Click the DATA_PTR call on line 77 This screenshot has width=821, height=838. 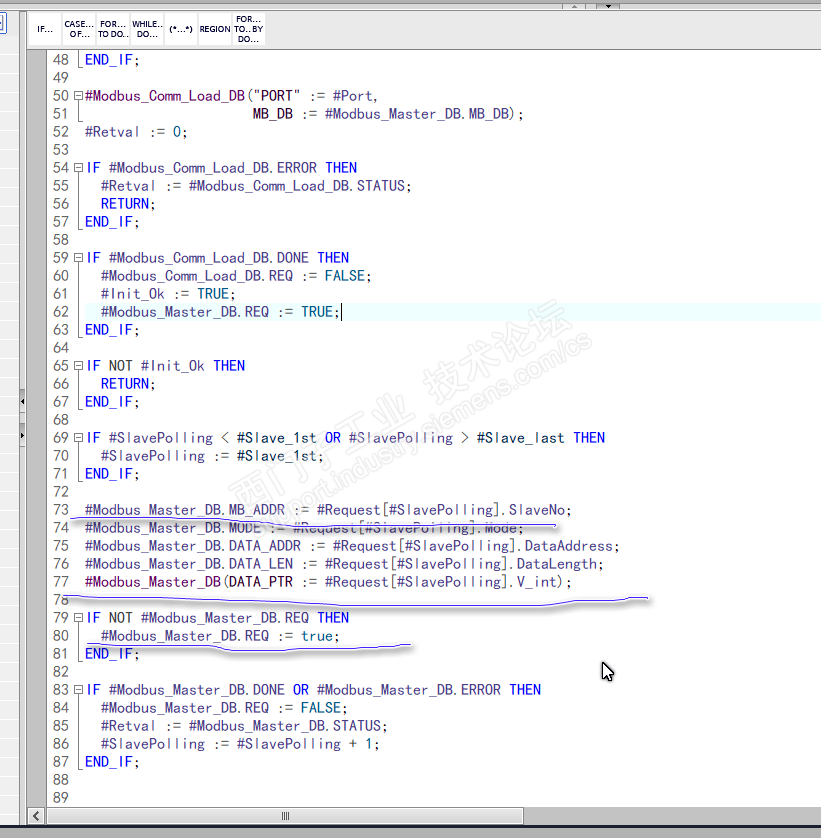pos(328,582)
